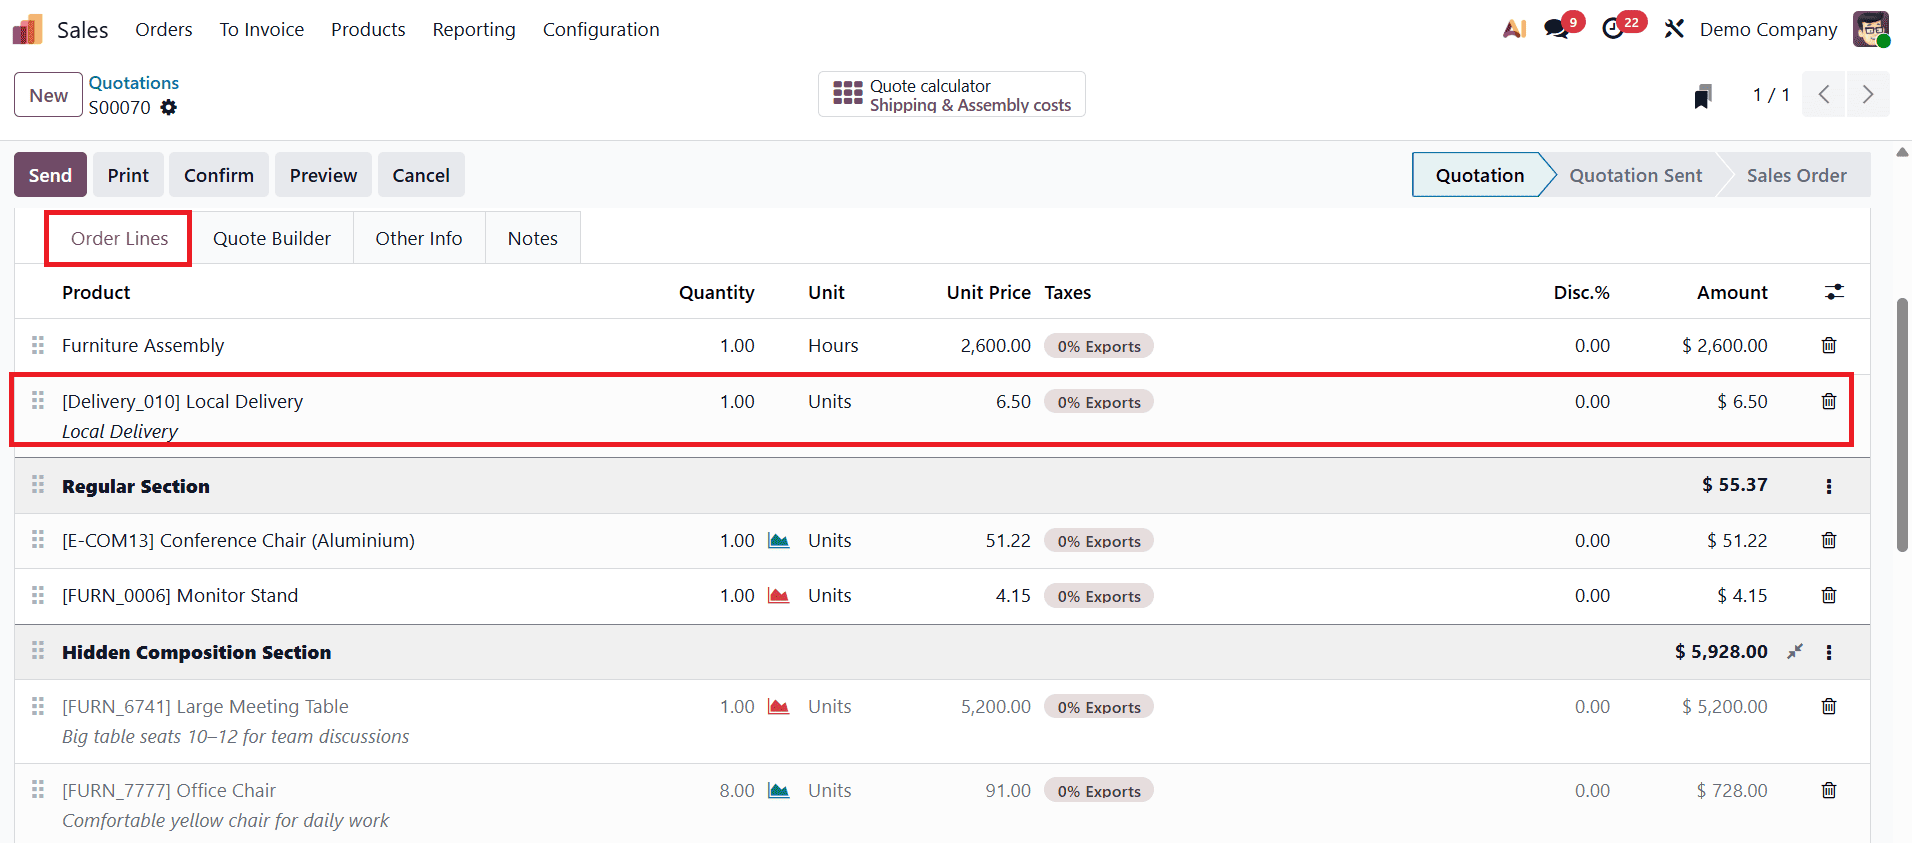Click the collapse icon on Hidden Composition Section

tap(1795, 651)
